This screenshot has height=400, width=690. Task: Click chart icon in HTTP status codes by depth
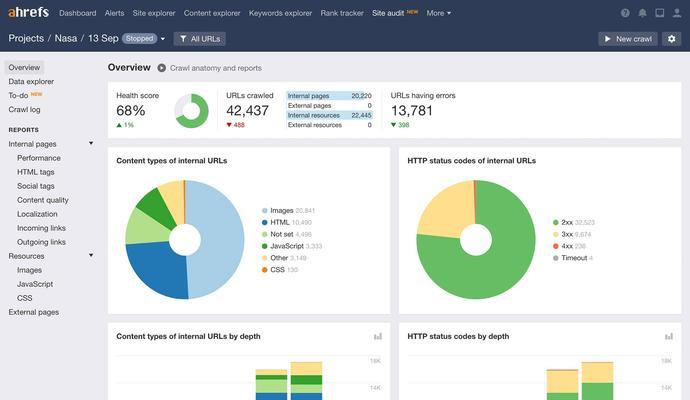[669, 337]
